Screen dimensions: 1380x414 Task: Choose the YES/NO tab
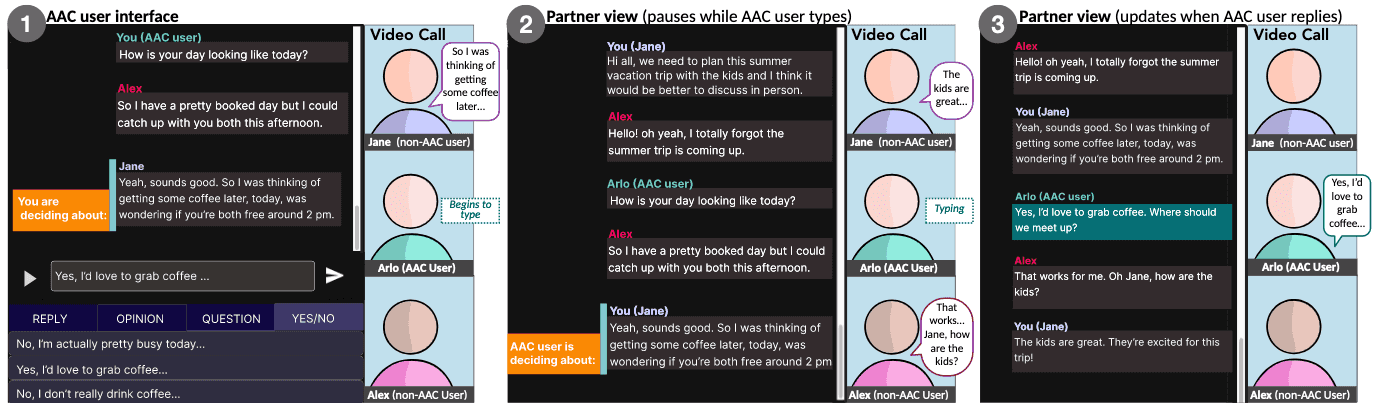(313, 319)
